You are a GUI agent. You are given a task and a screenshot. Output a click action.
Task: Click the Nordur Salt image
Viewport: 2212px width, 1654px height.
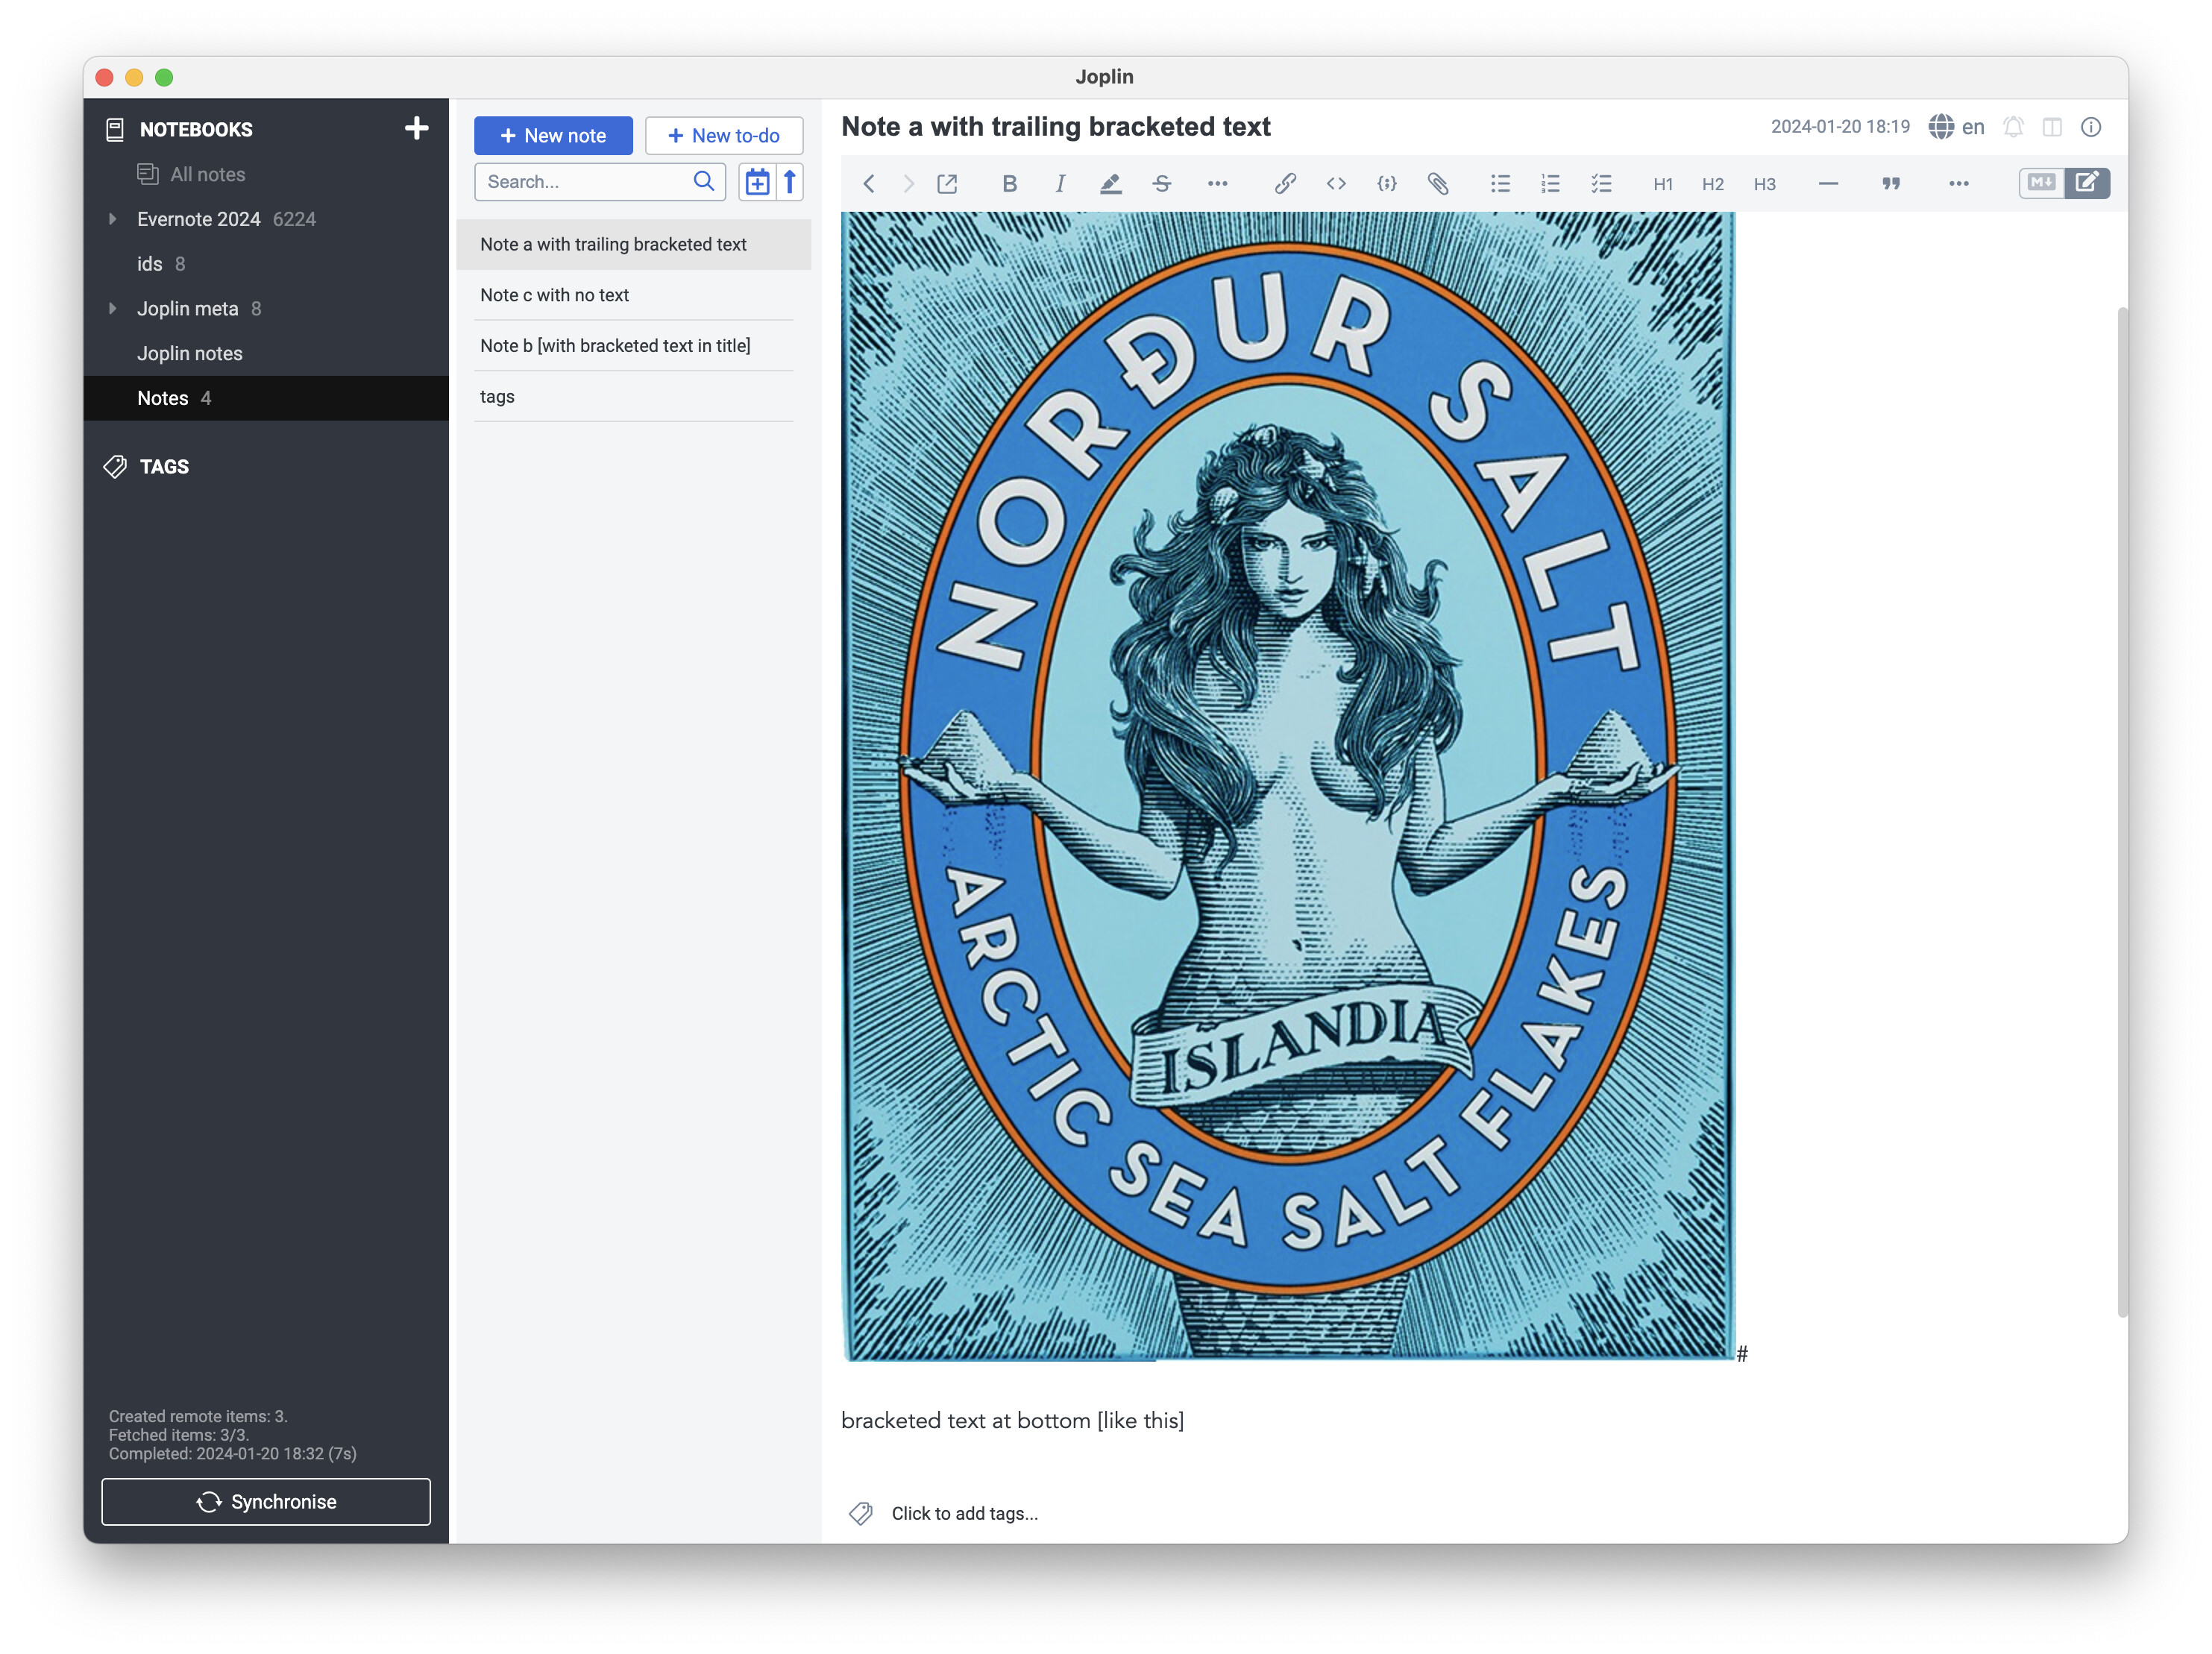pyautogui.click(x=1288, y=786)
